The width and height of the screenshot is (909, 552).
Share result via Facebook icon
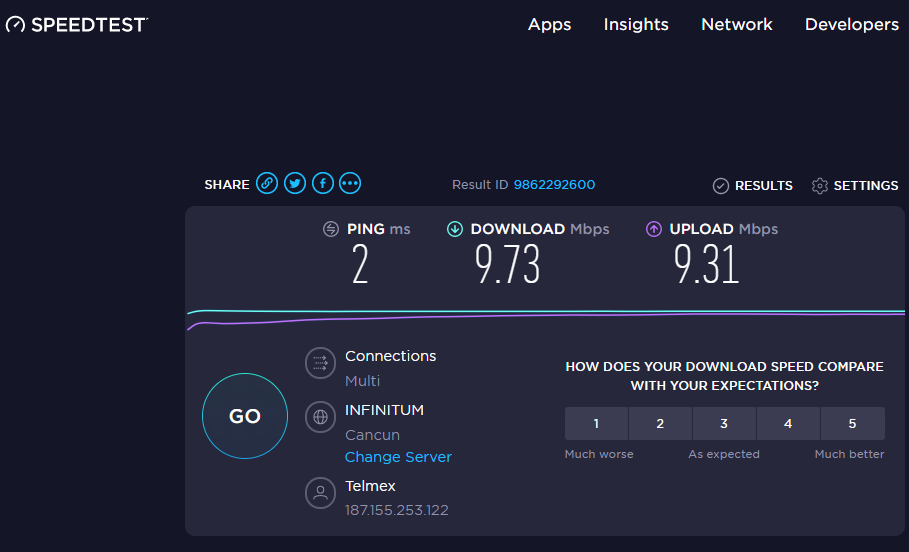tap(322, 183)
